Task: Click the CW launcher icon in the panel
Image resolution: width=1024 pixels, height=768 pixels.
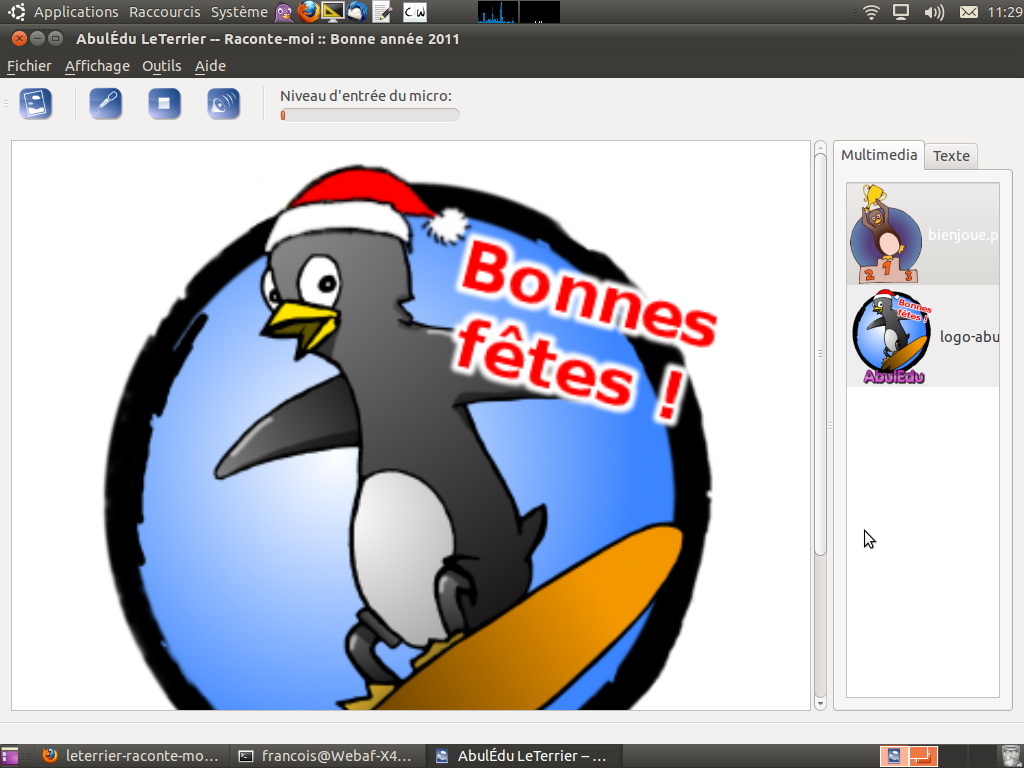Action: 415,12
